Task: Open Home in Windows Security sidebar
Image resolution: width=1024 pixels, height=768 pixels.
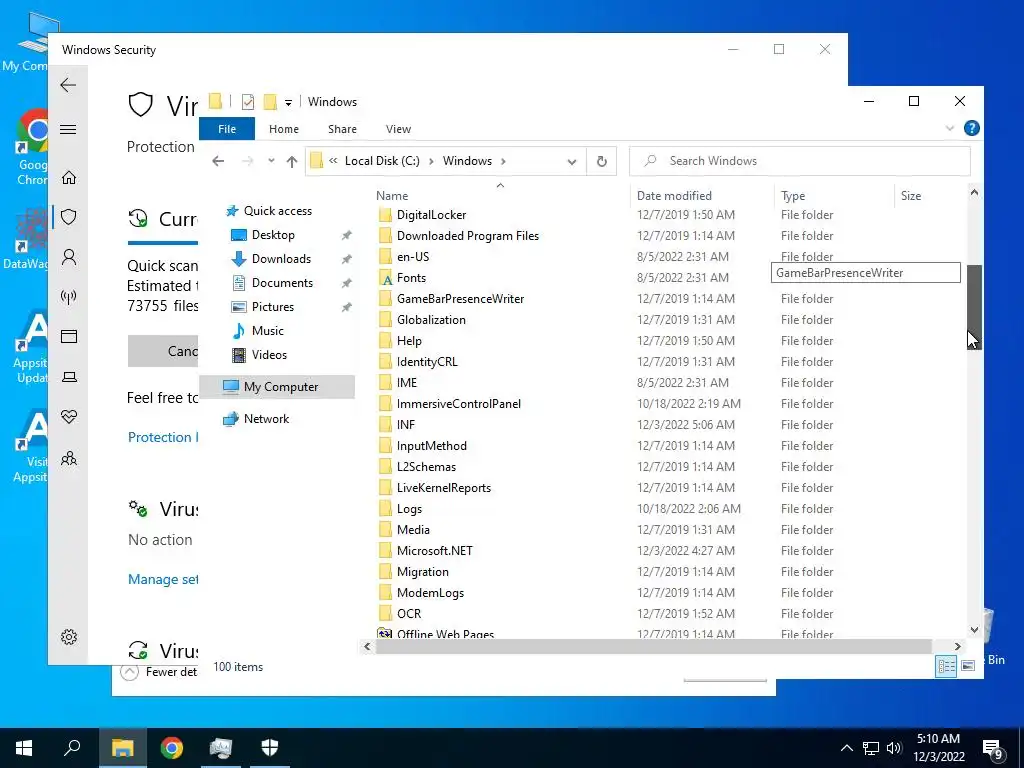Action: [69, 178]
